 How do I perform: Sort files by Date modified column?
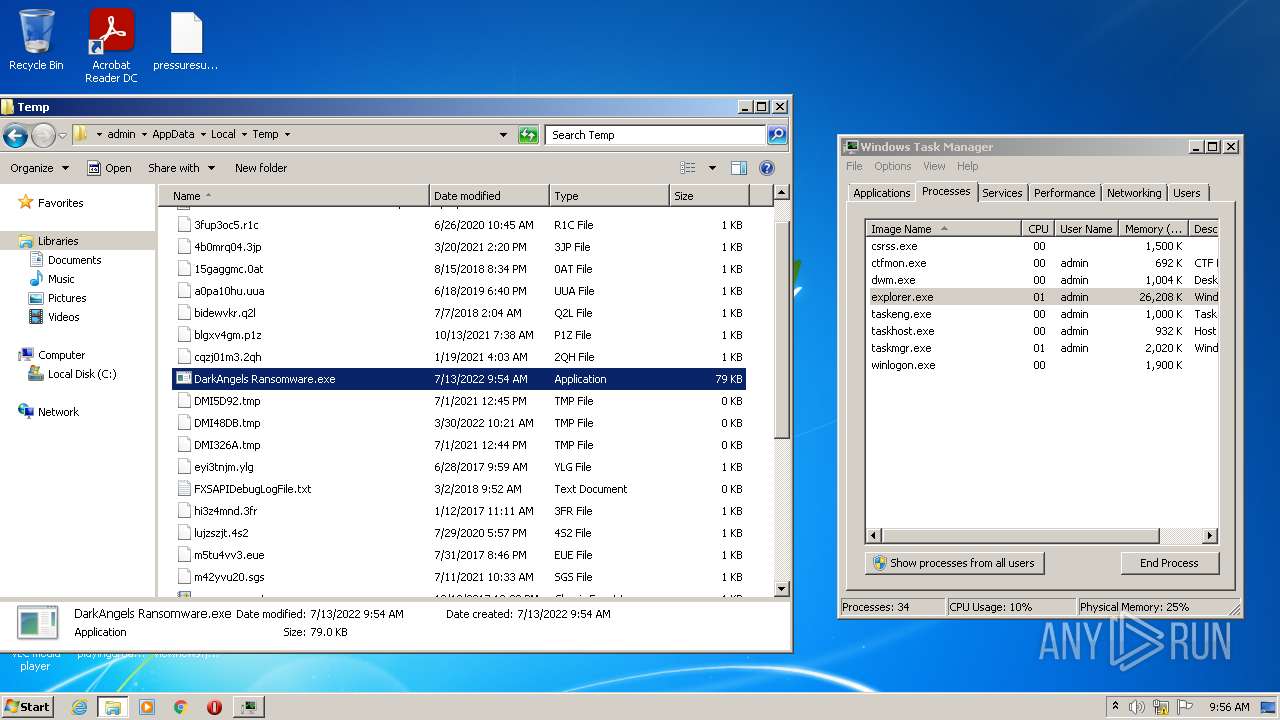tap(489, 196)
